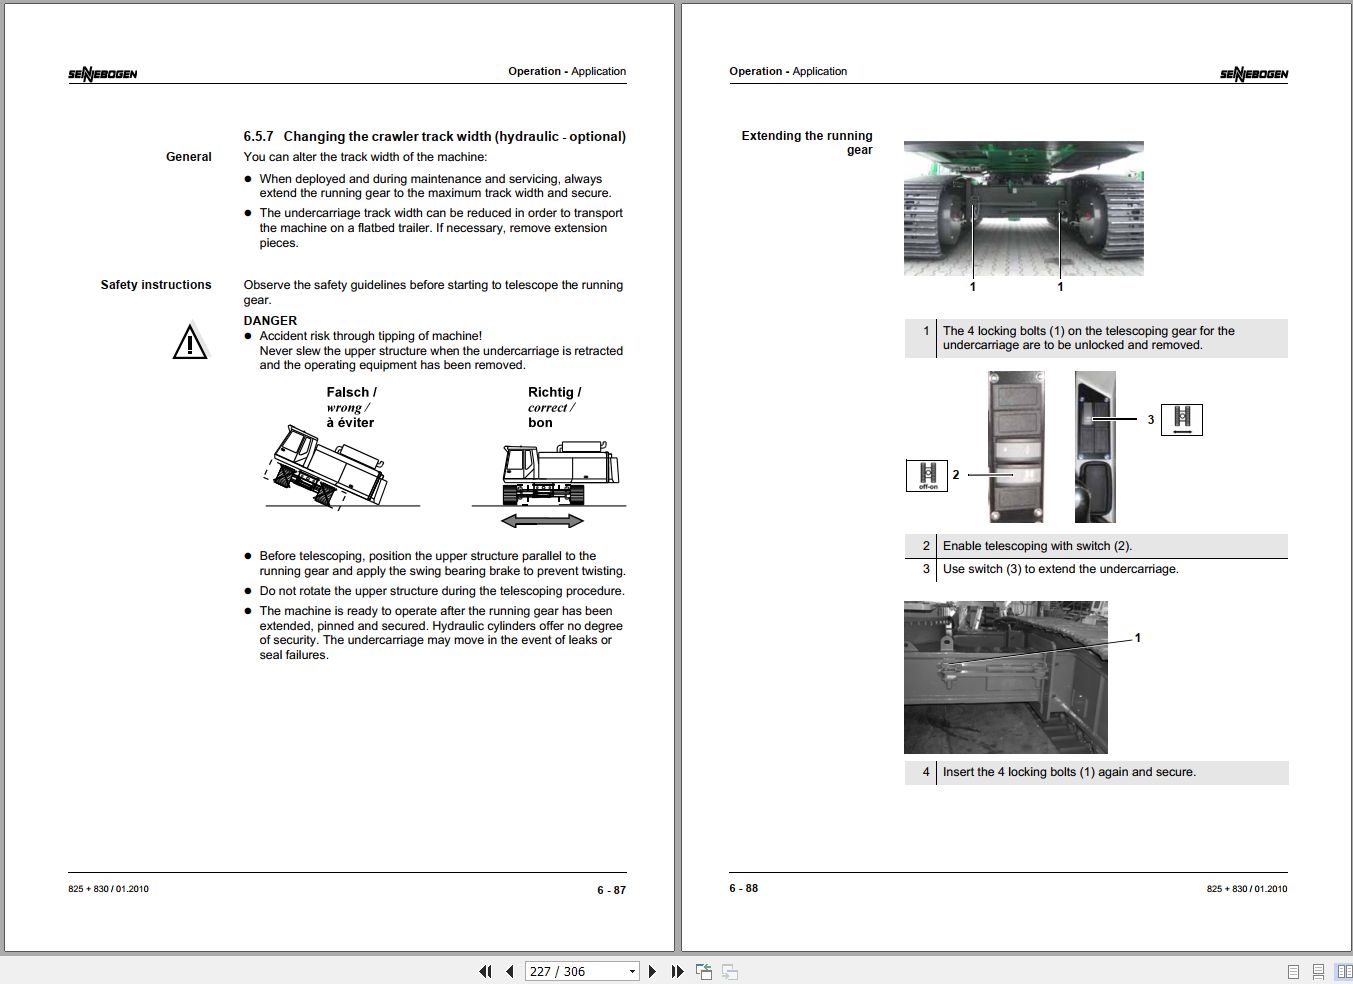
Task: Open the page number dropdown arrow
Action: pos(632,971)
